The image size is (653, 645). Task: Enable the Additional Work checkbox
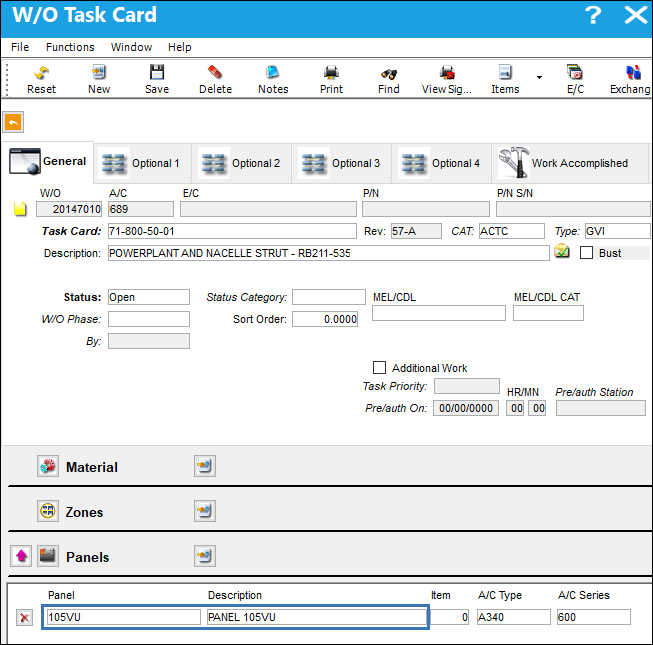(379, 368)
